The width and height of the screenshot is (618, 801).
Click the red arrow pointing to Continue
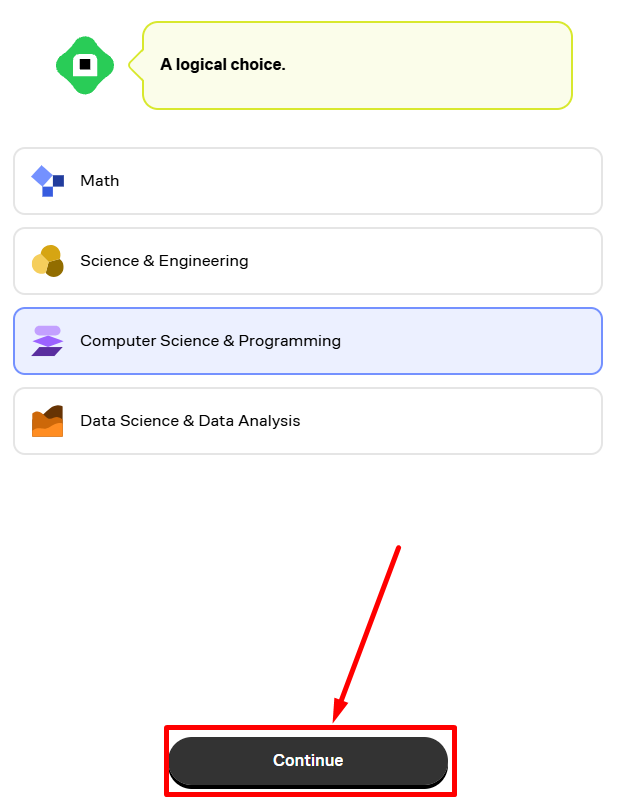coord(370,630)
